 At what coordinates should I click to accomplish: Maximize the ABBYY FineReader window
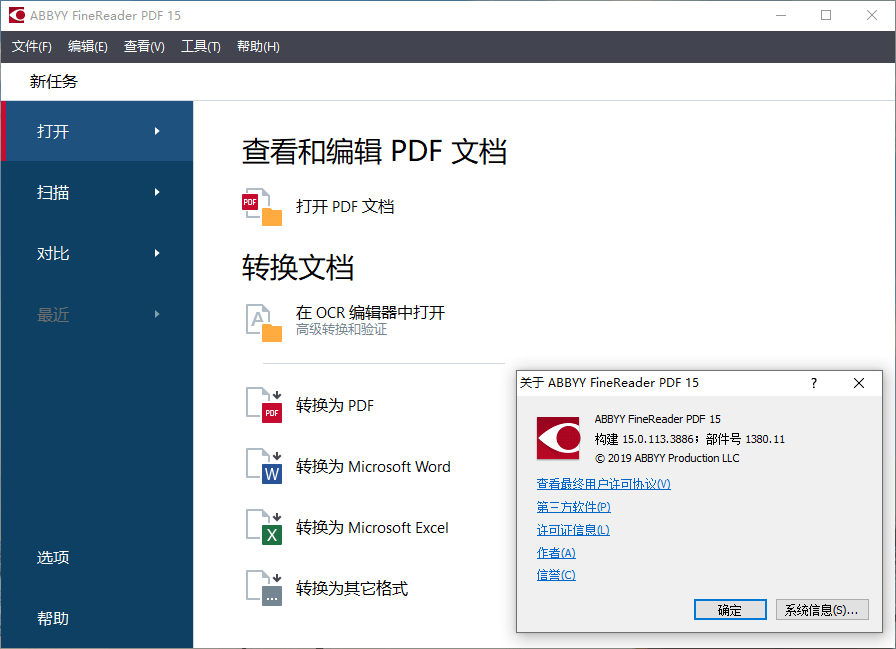(x=826, y=15)
